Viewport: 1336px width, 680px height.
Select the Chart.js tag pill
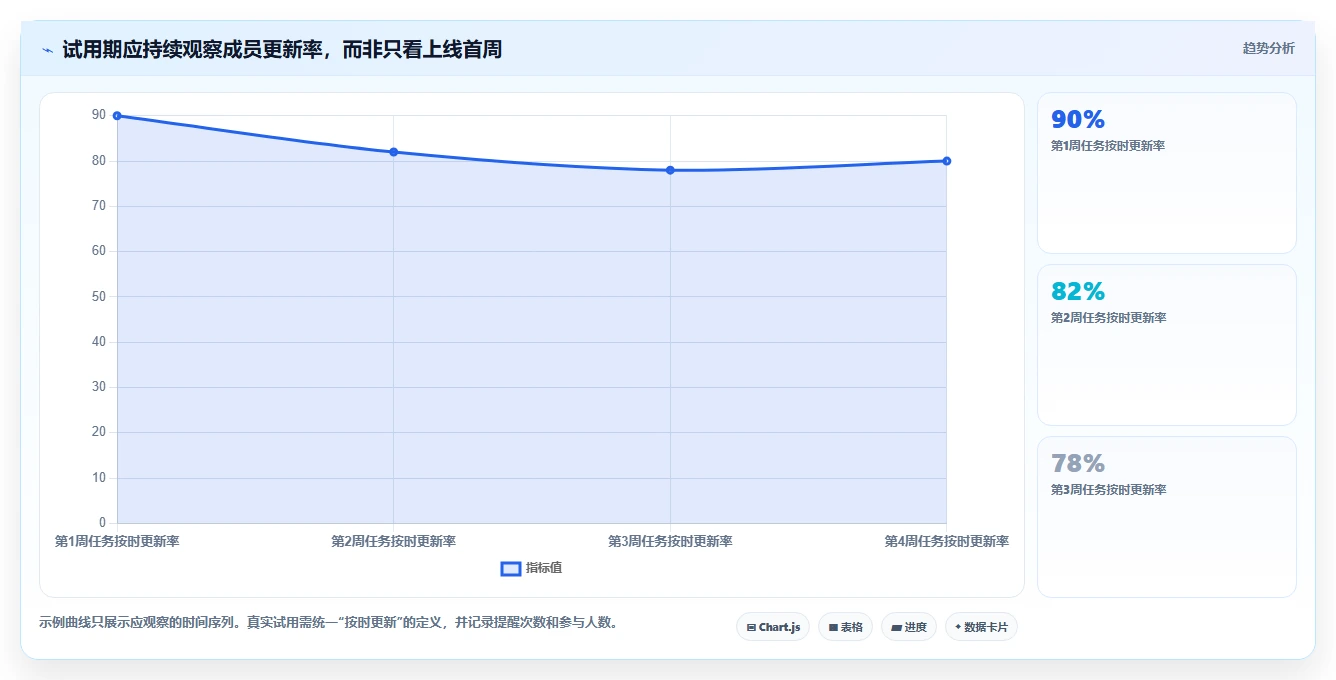773,627
